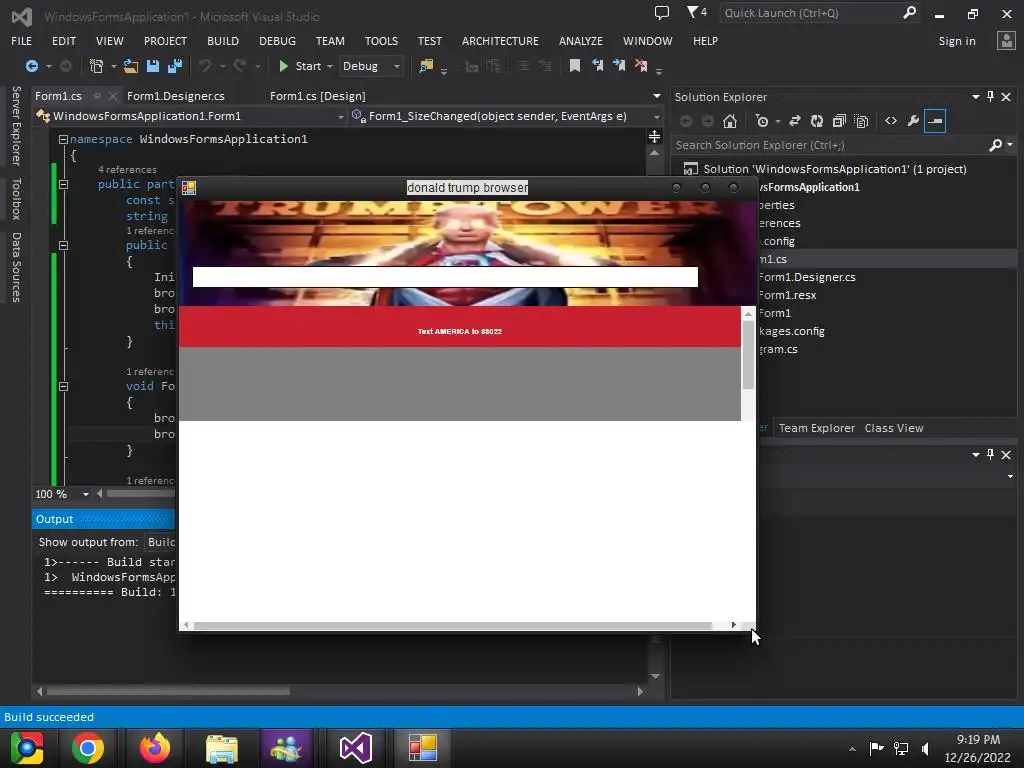The image size is (1024, 768).
Task: Open the DEBUG menu
Action: [277, 41]
